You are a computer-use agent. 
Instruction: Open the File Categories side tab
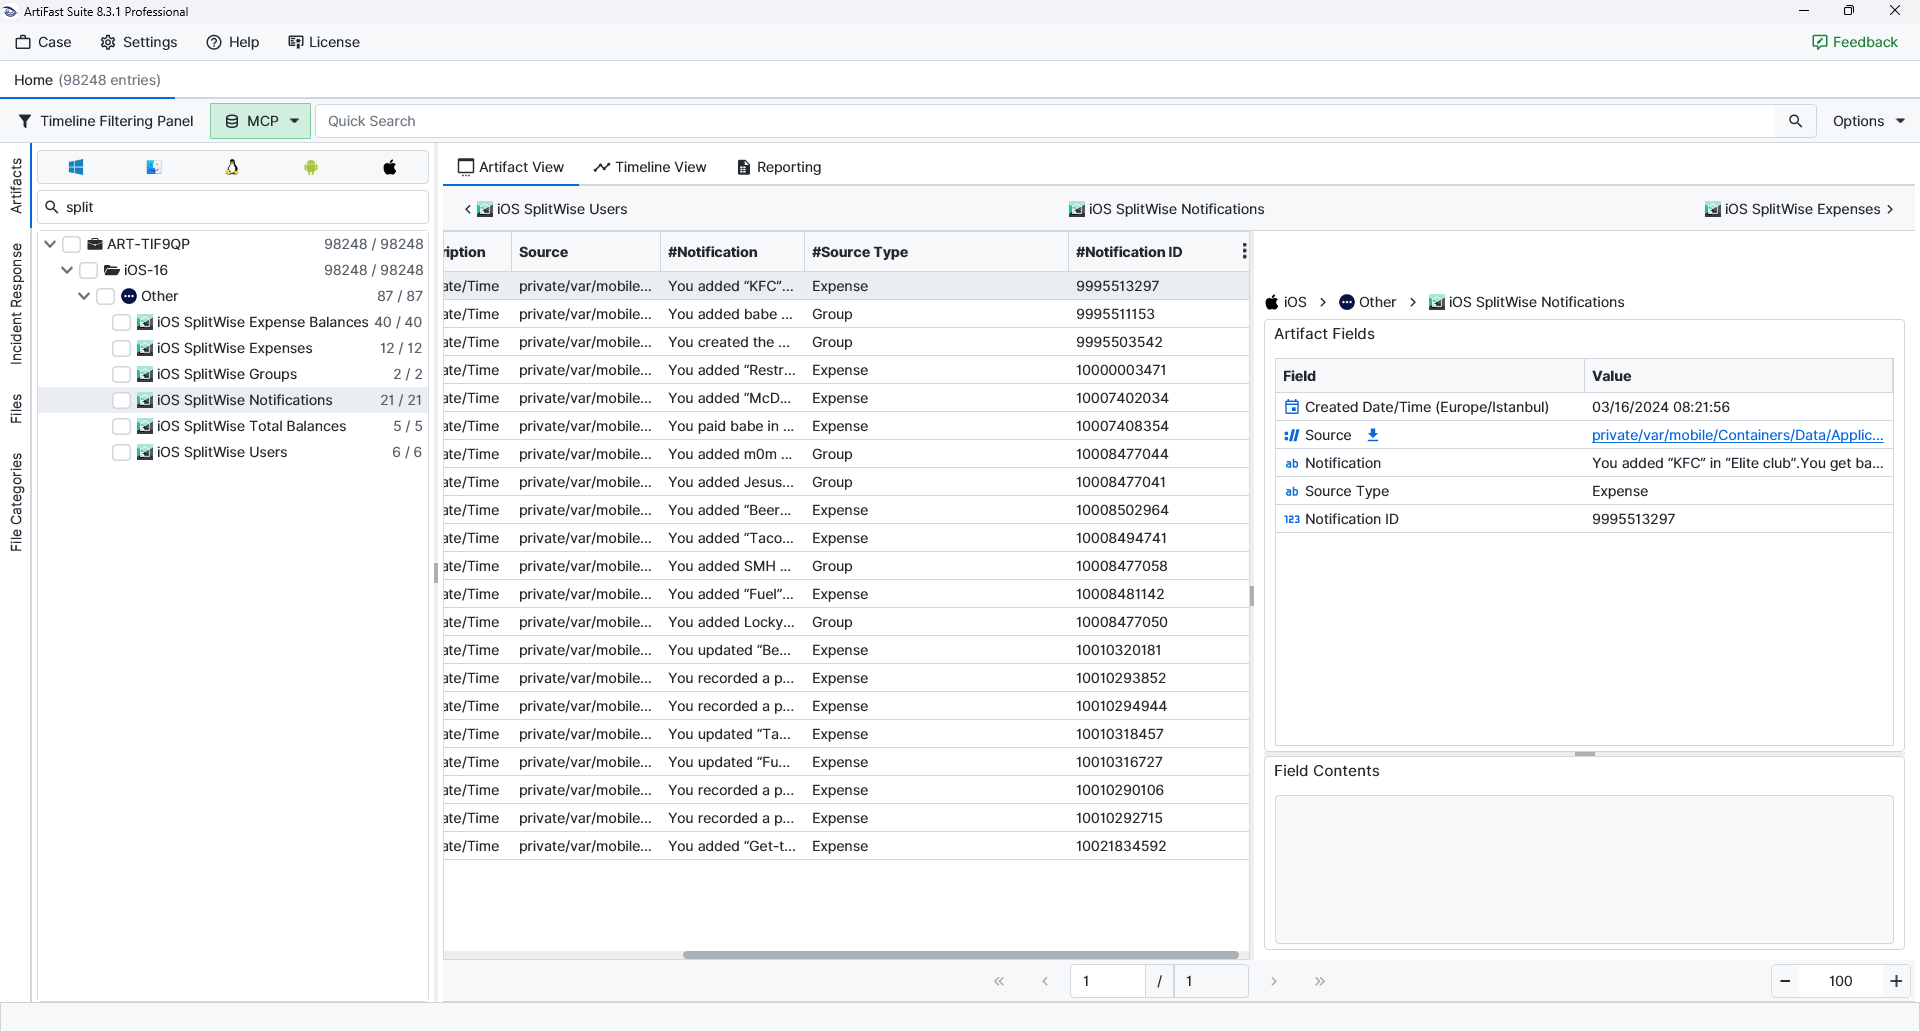point(16,502)
